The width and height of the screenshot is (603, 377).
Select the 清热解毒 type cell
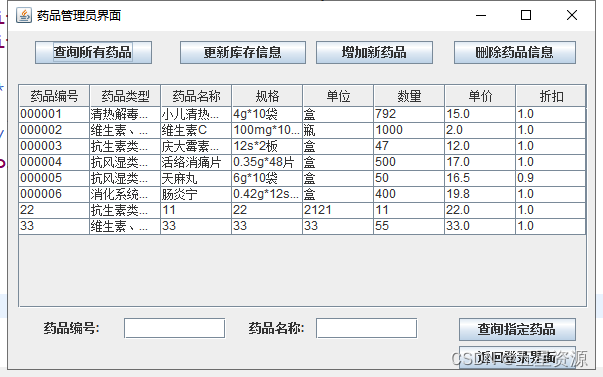tap(125, 114)
